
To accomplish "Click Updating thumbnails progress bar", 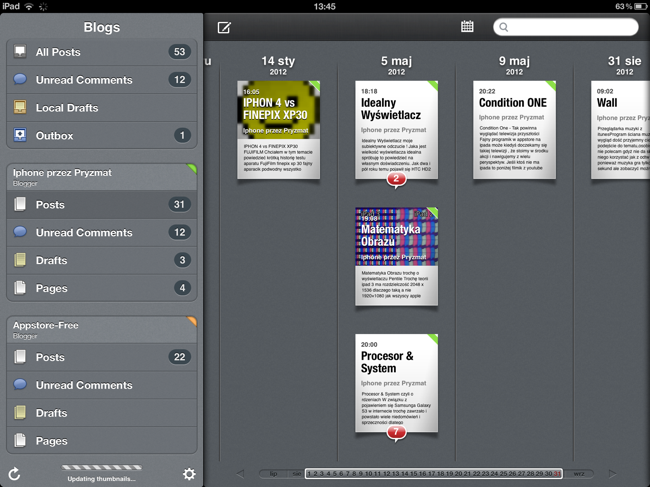I will (x=102, y=468).
